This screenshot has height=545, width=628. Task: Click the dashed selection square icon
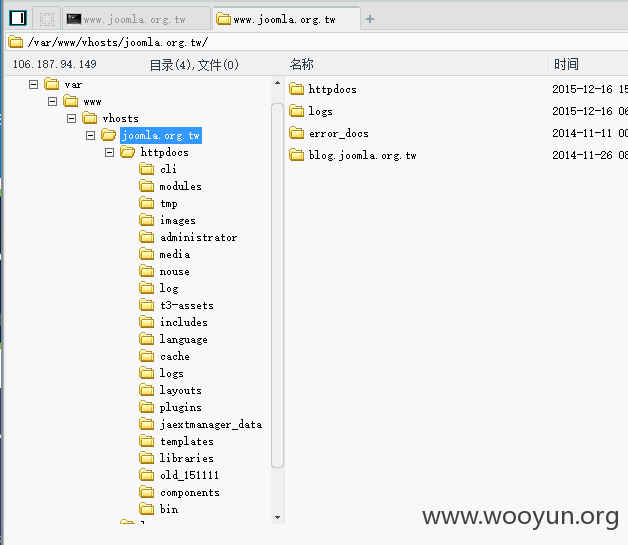click(46, 19)
